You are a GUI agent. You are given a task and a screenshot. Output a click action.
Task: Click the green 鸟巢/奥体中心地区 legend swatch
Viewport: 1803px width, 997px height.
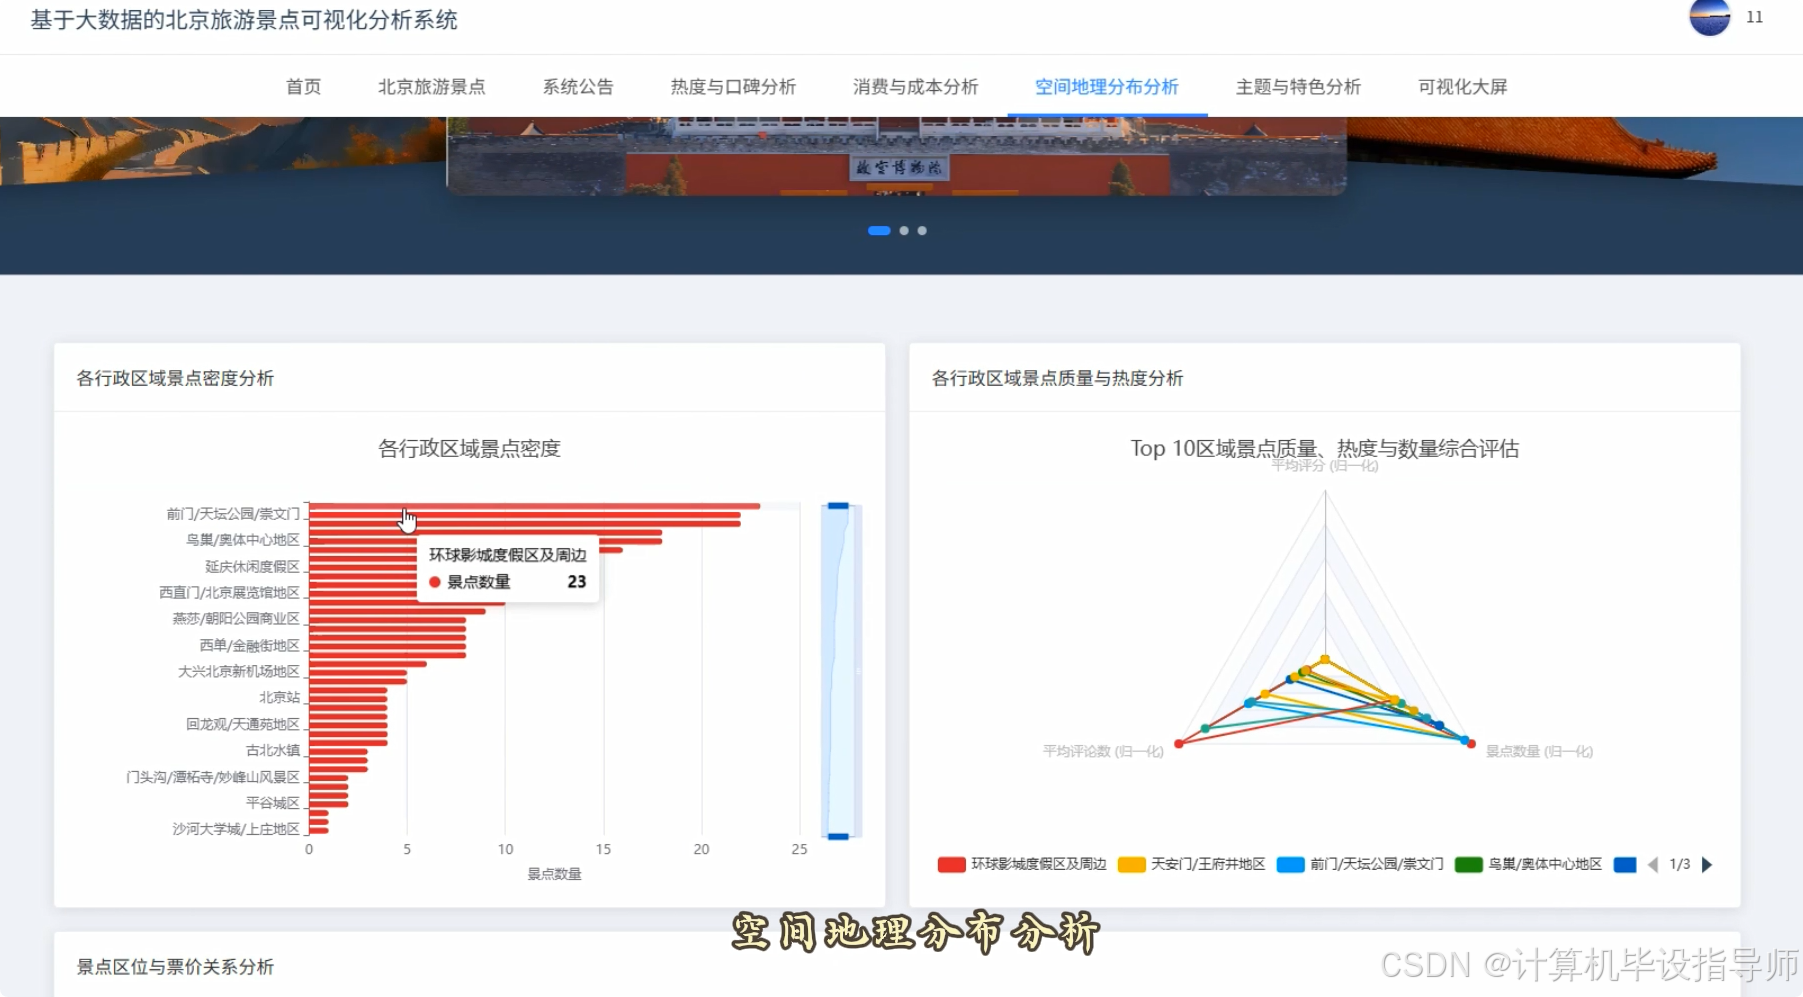point(1467,864)
